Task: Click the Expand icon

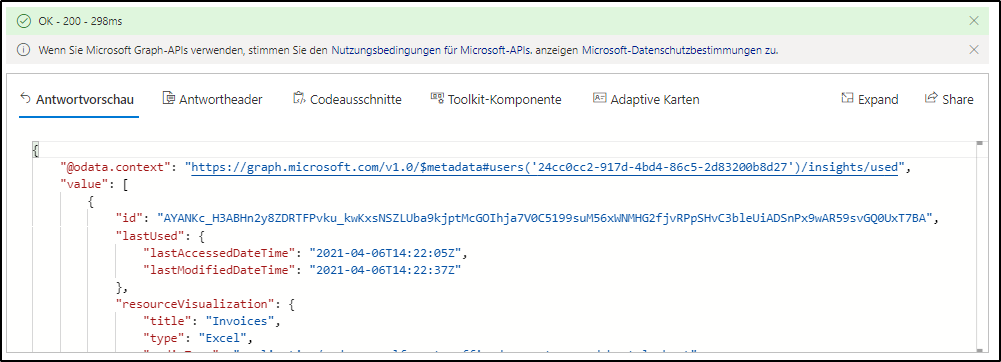Action: point(848,98)
